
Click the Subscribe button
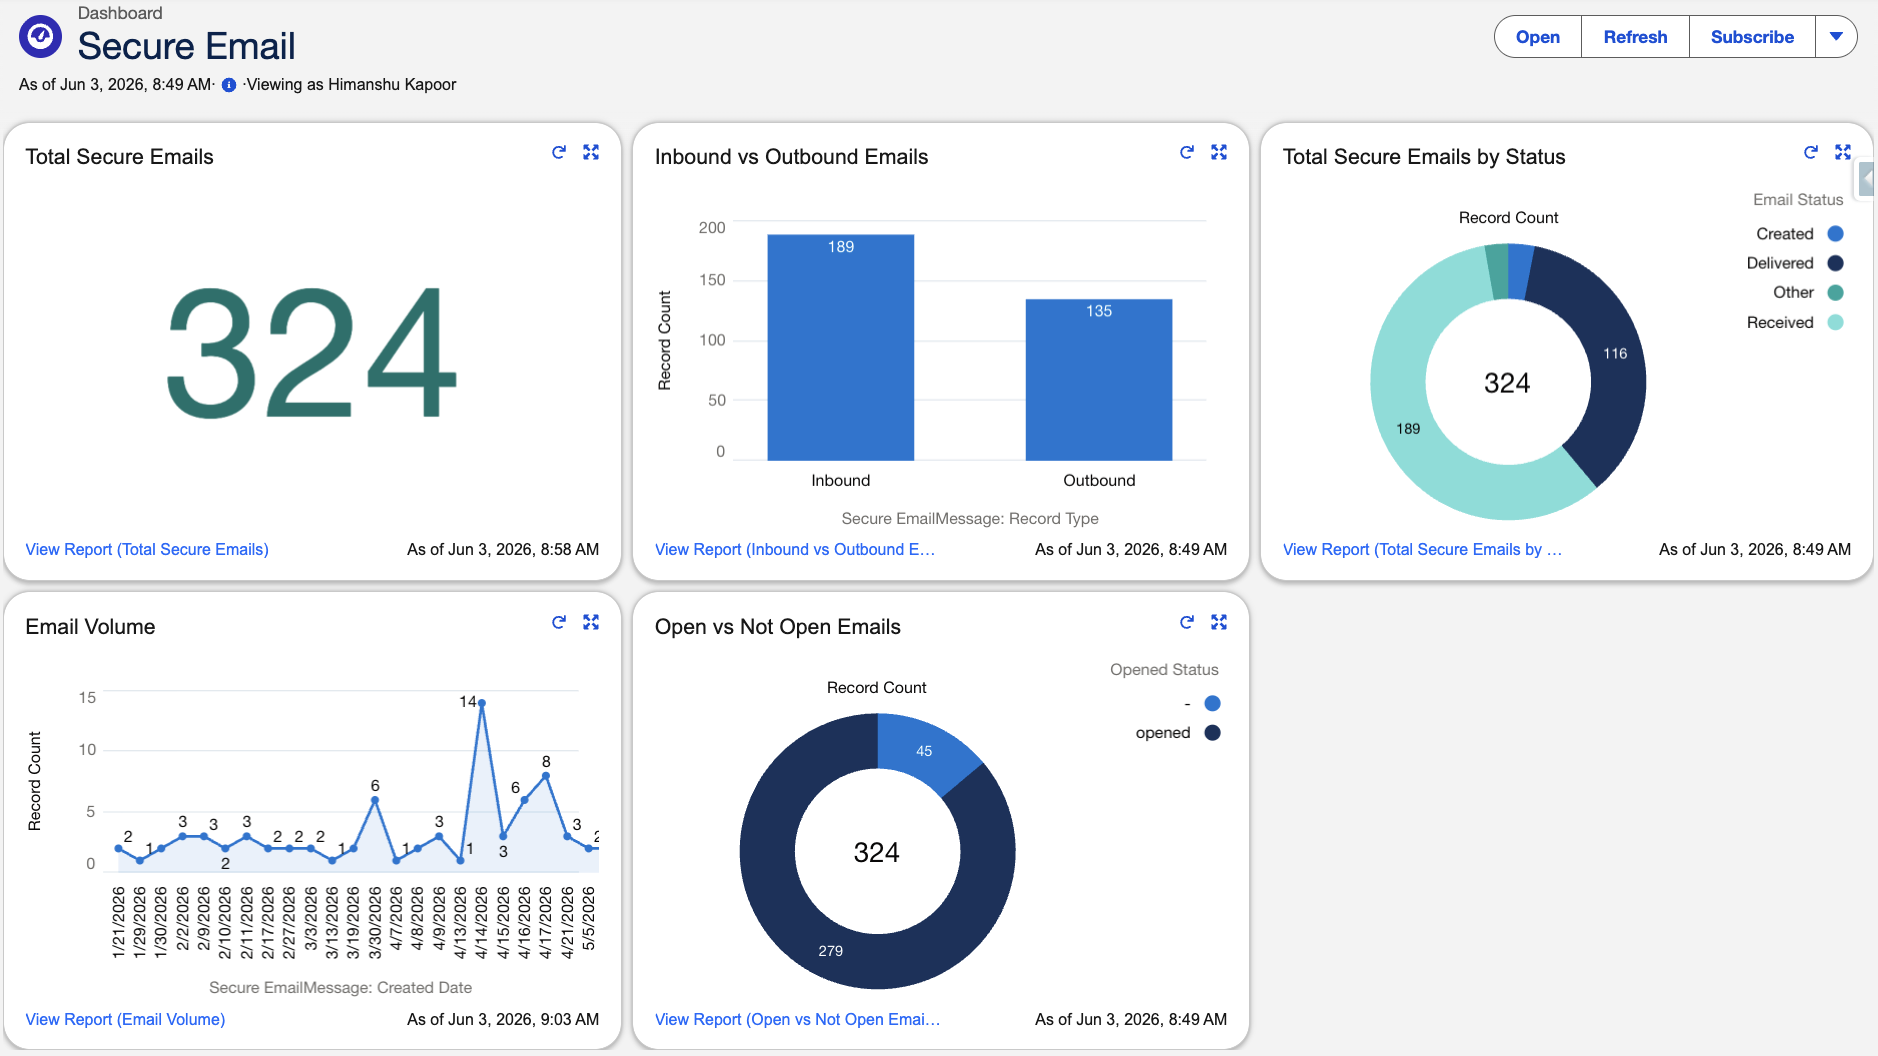(1752, 37)
